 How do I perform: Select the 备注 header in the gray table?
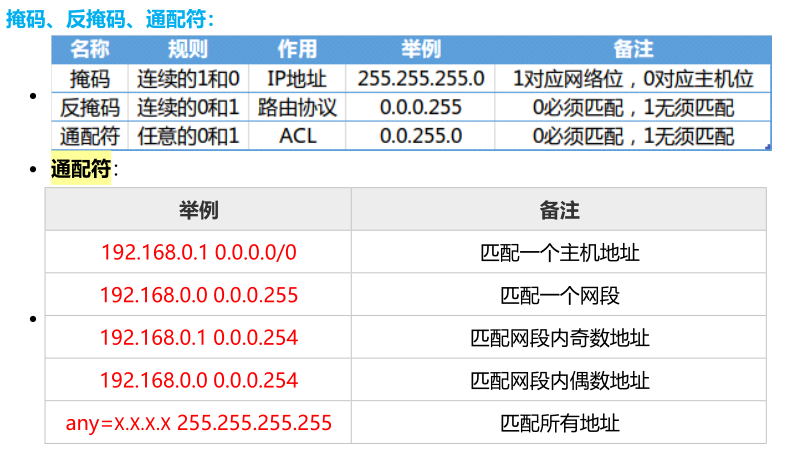(560, 210)
